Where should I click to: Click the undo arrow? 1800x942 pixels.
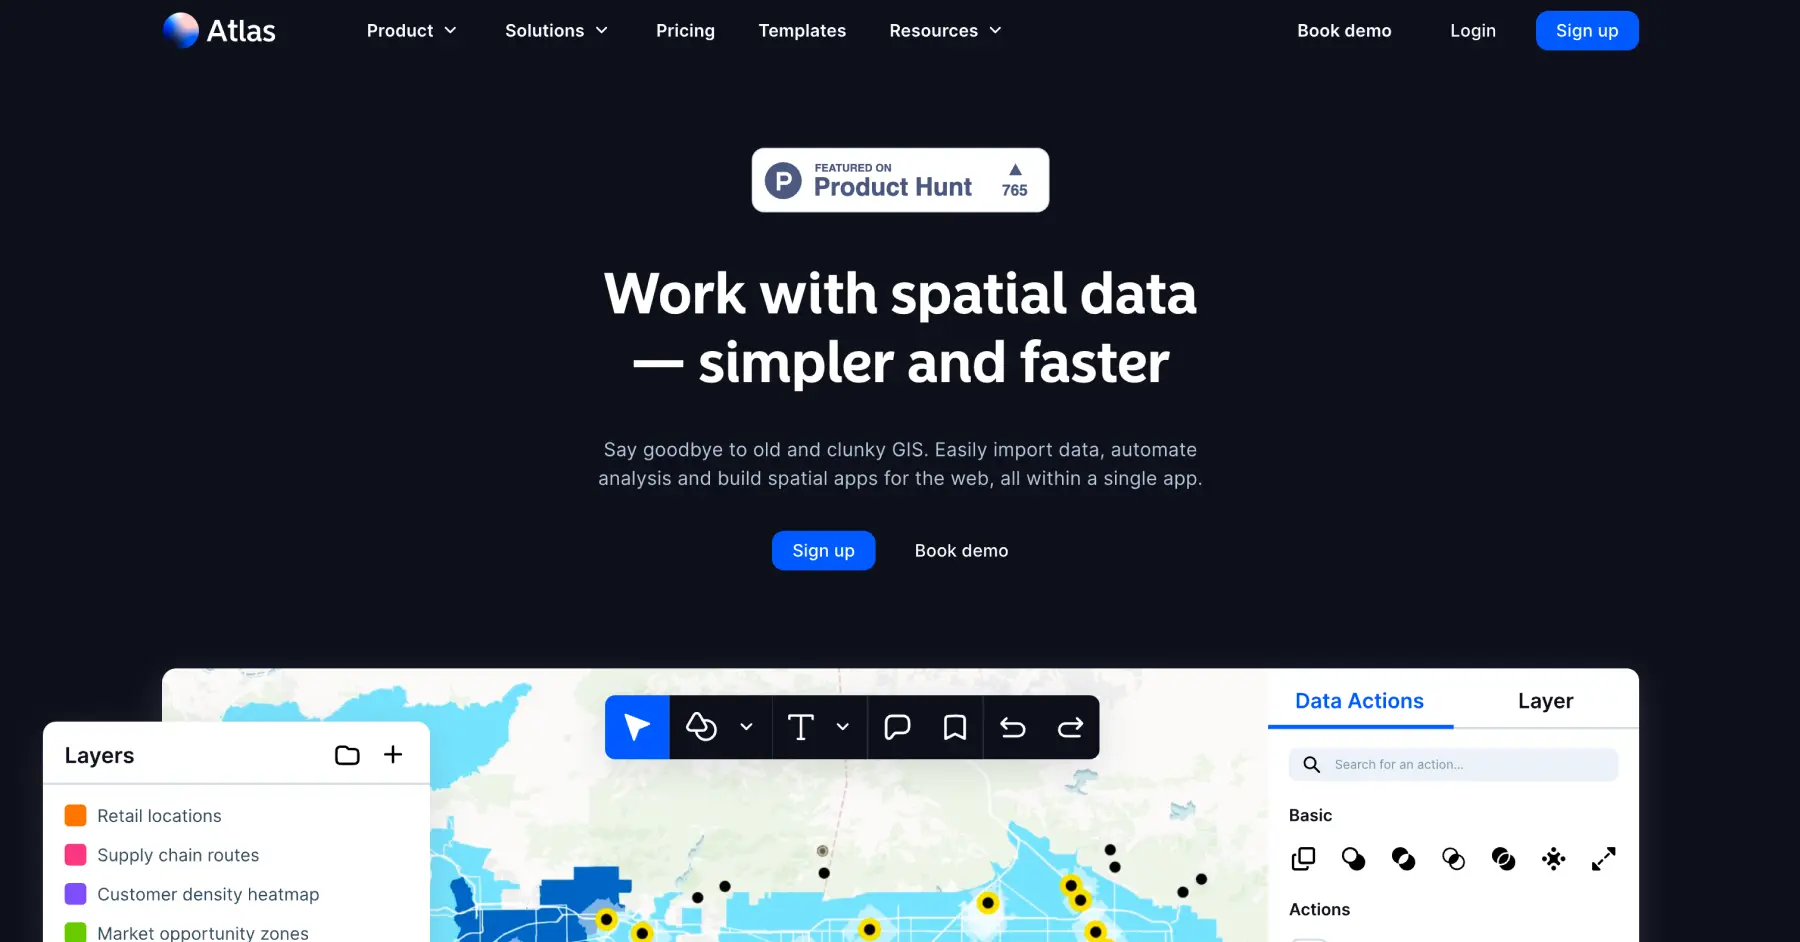[1013, 727]
